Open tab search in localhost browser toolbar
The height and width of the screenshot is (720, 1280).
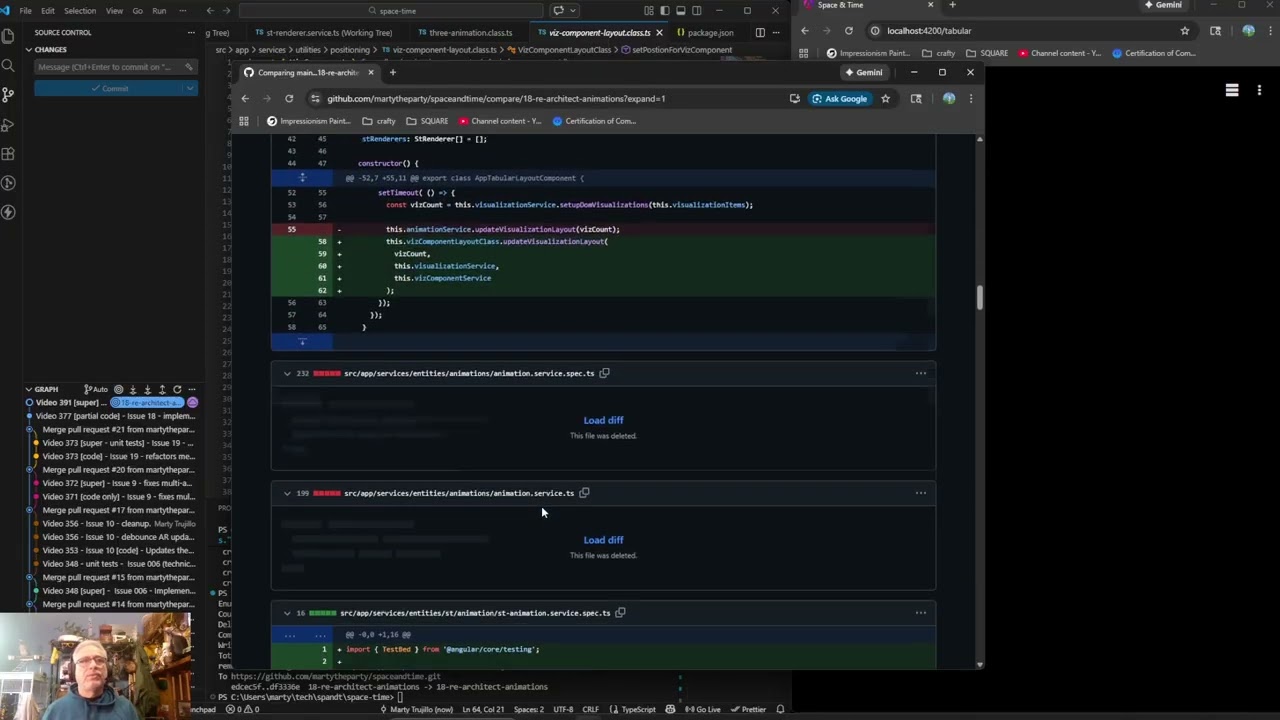(1216, 31)
